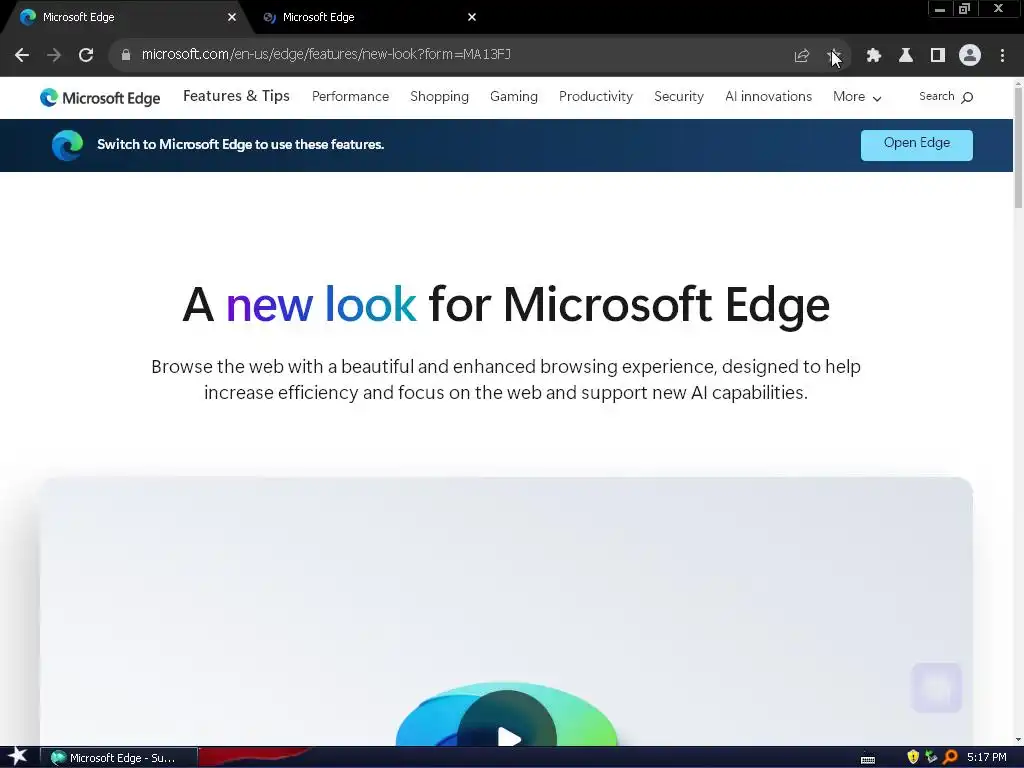Click the Microsoft Edge taskbar window button
Screen dimensions: 1024x768
tap(119, 758)
